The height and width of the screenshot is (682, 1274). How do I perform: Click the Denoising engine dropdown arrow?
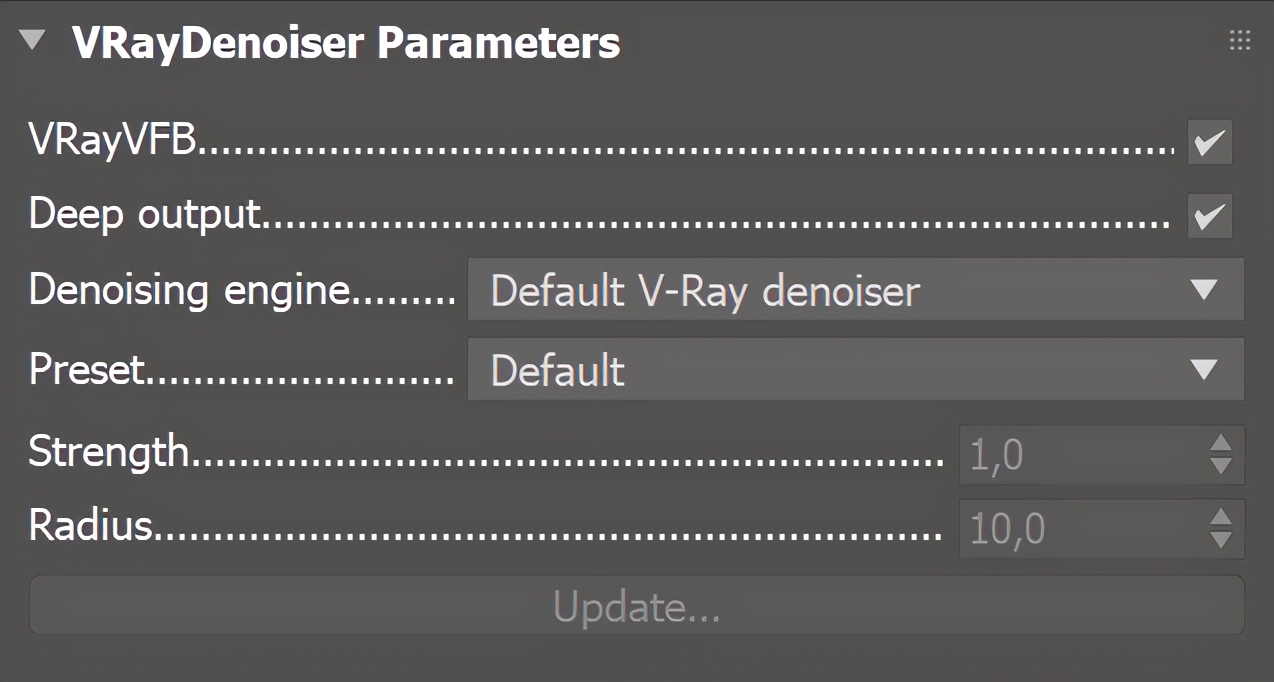tap(1205, 291)
